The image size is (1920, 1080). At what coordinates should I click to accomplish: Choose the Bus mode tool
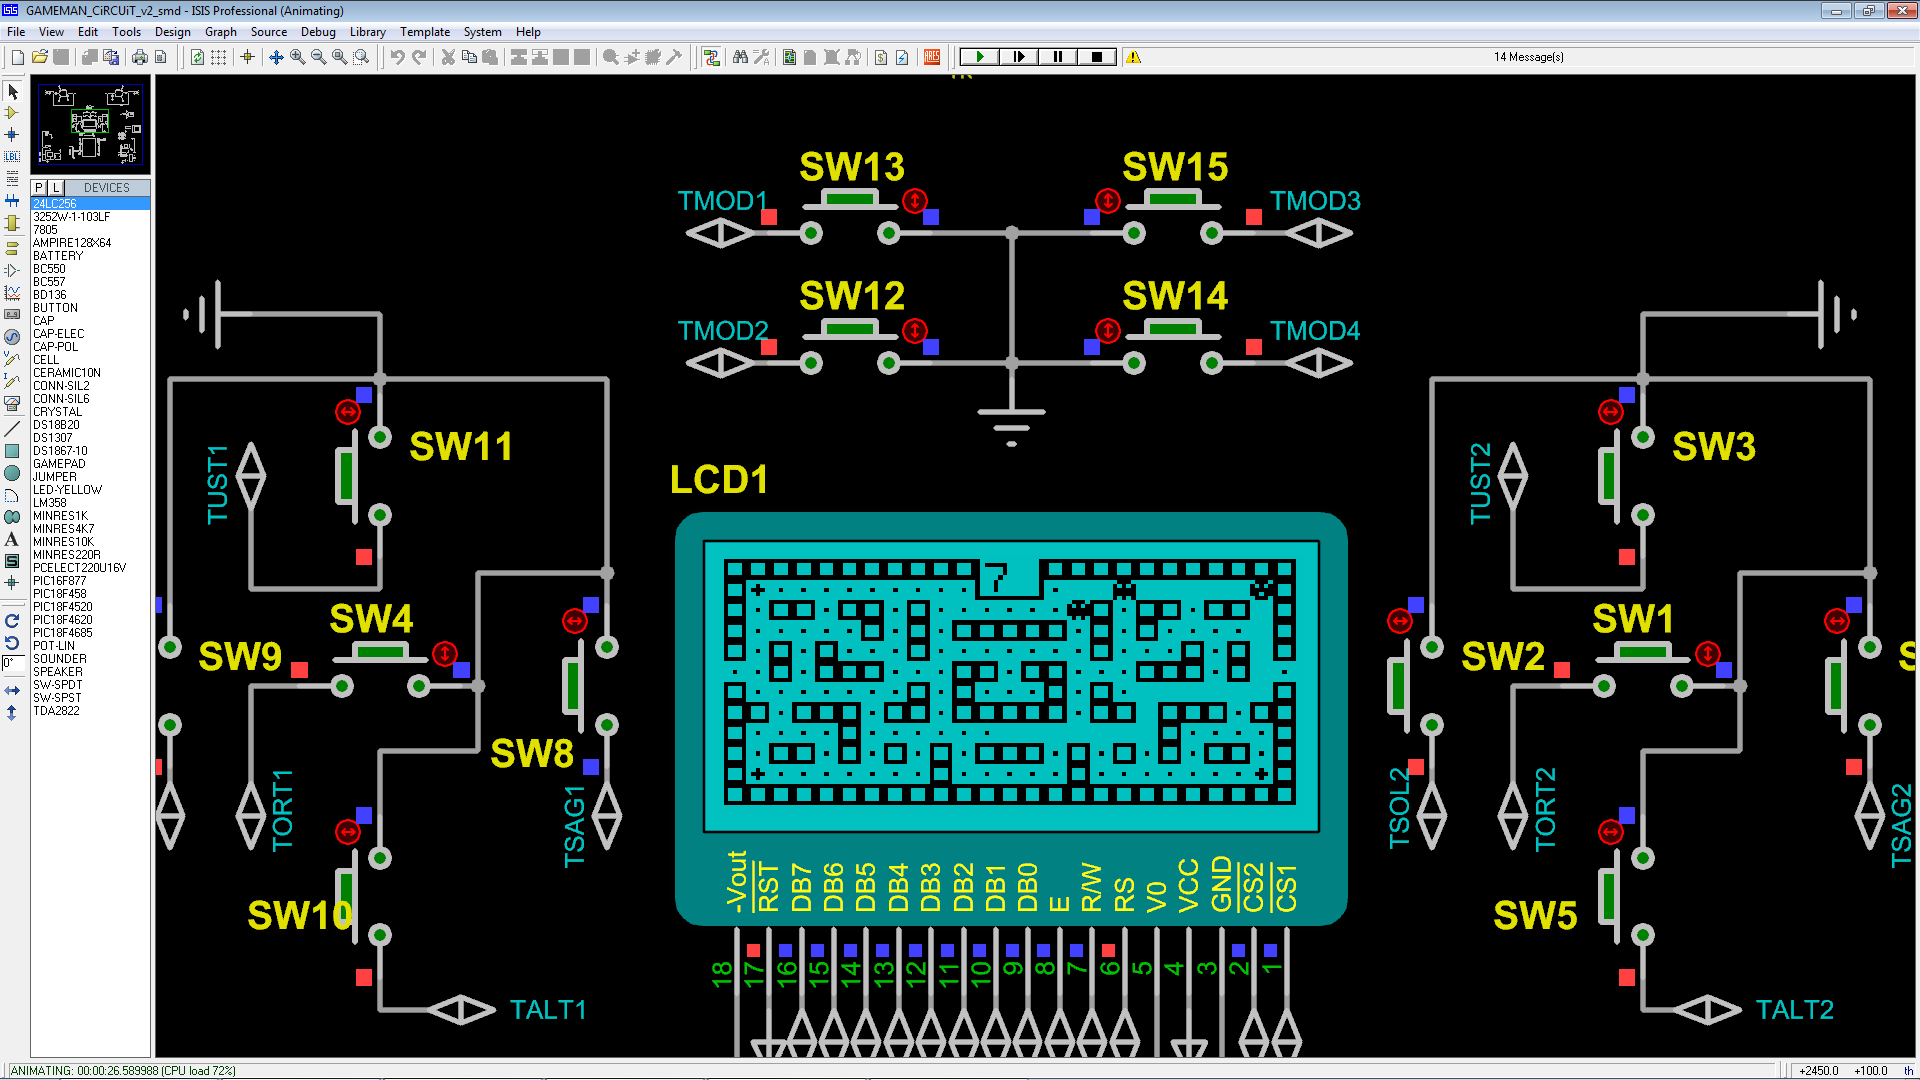coord(12,201)
